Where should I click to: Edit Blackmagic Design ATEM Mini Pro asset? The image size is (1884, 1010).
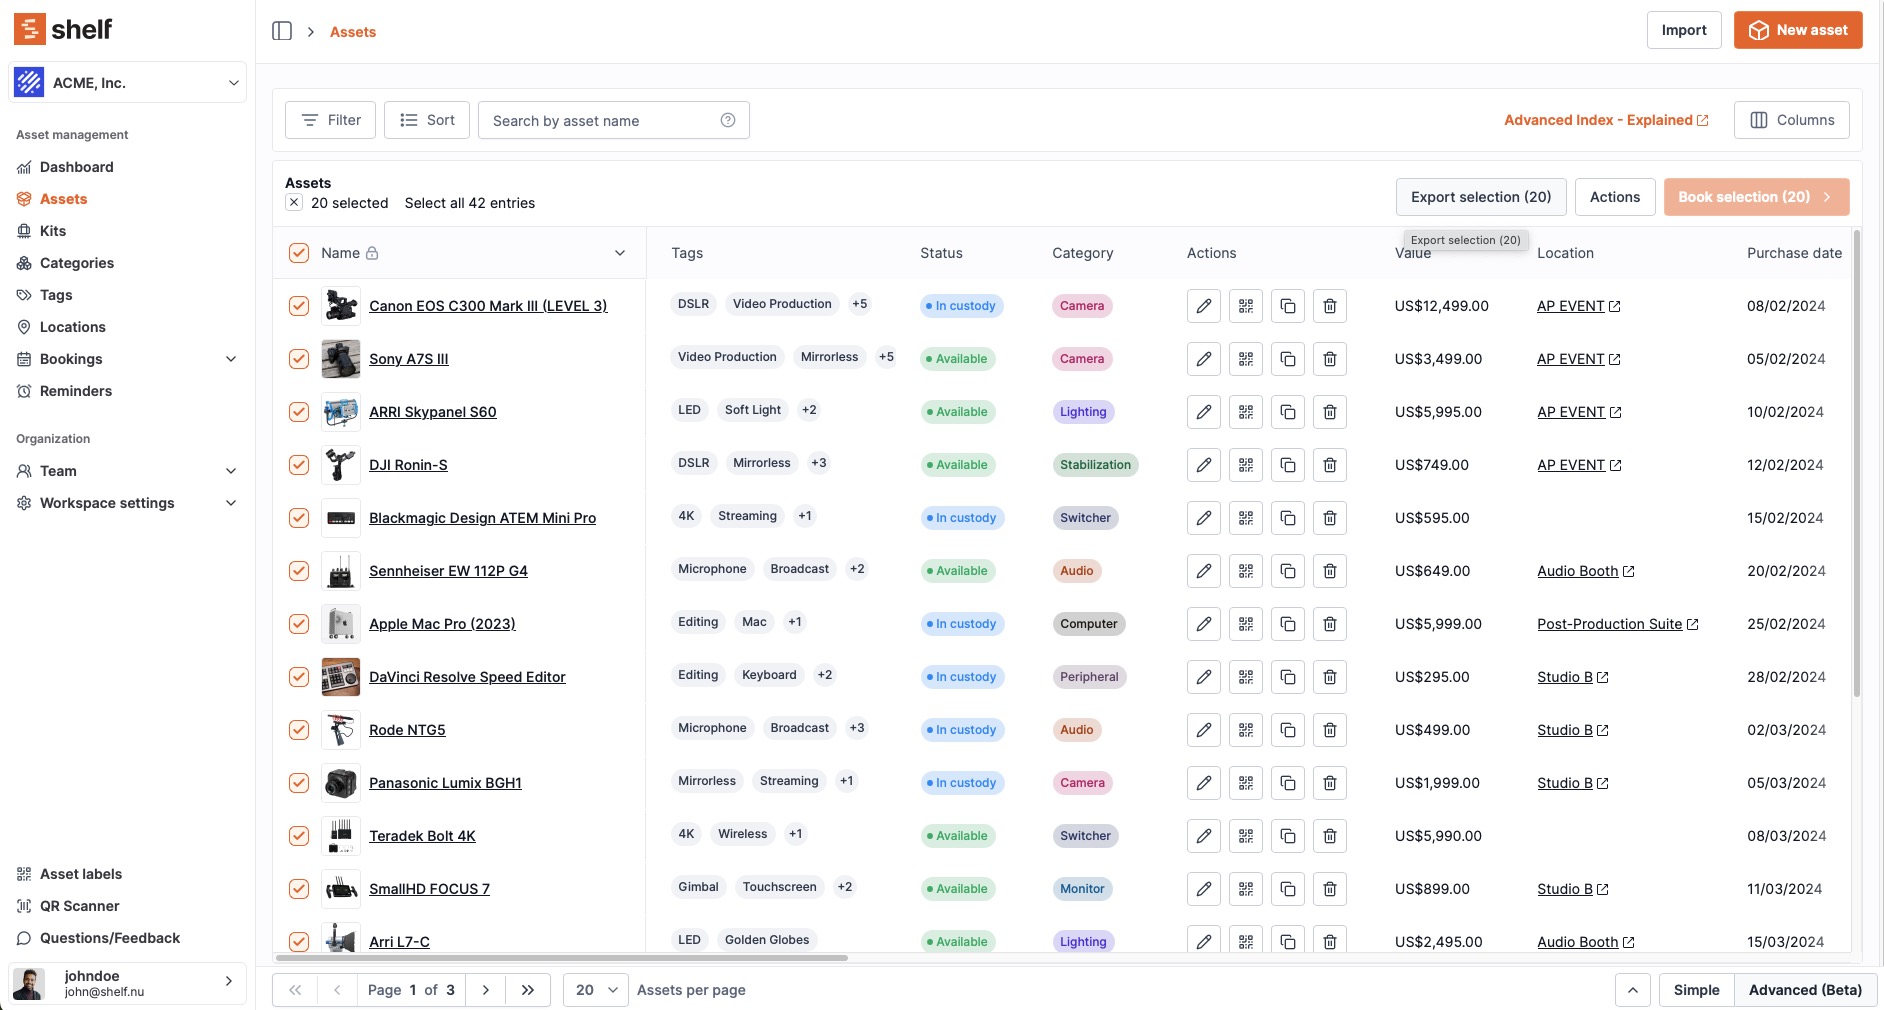pyautogui.click(x=1204, y=518)
